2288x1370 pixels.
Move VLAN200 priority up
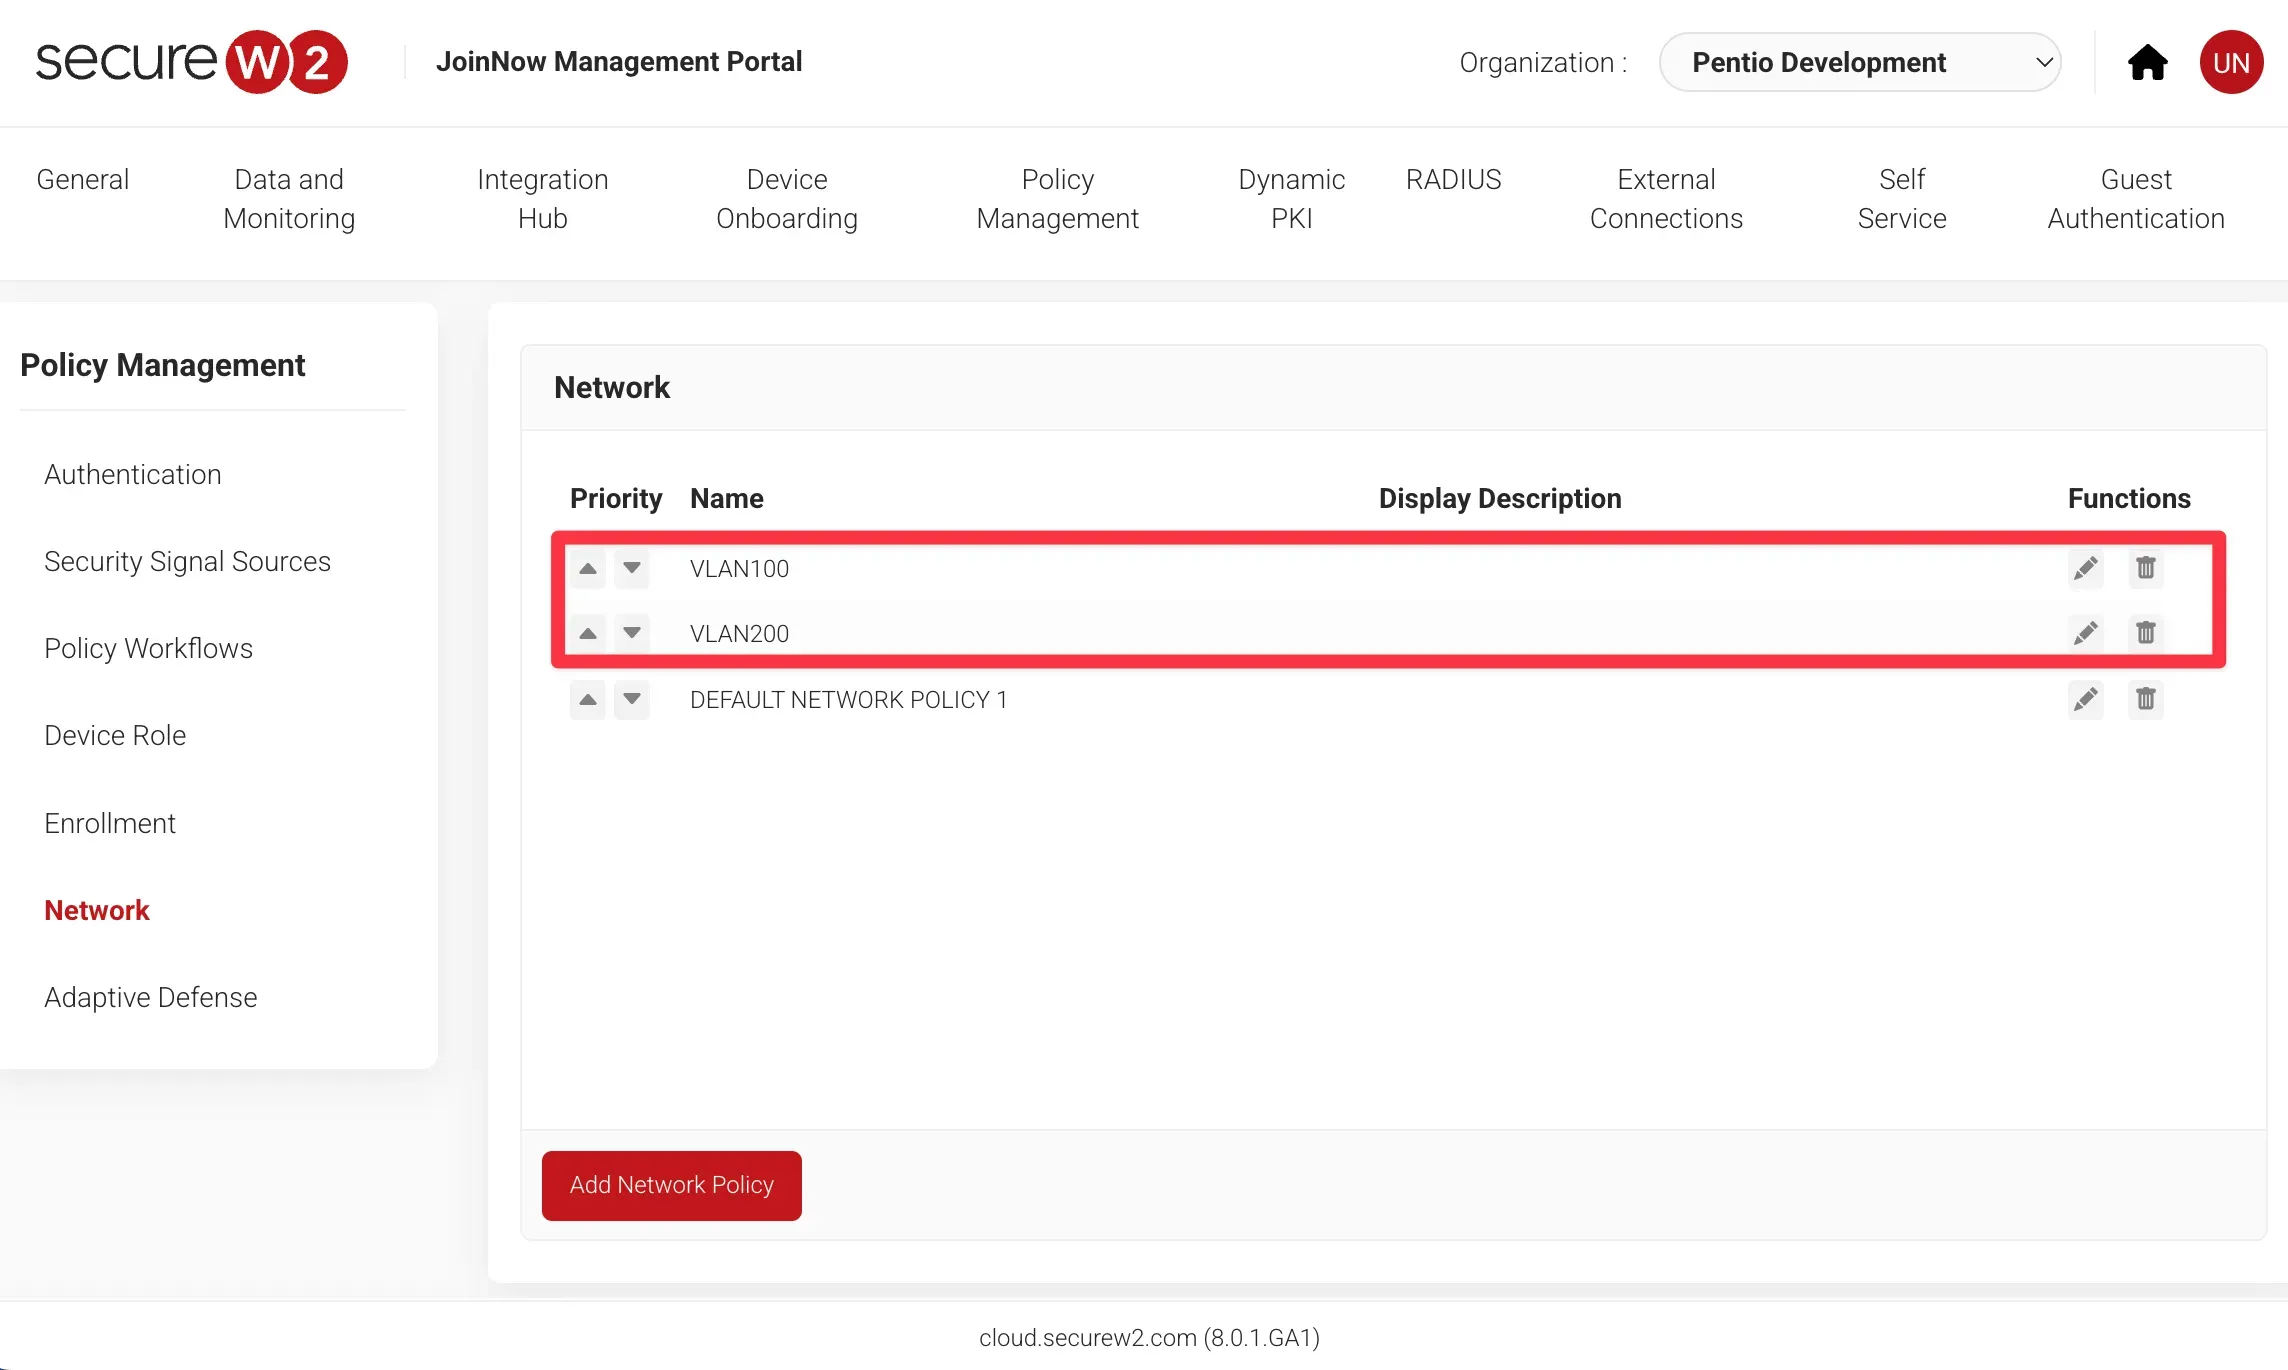pyautogui.click(x=588, y=633)
